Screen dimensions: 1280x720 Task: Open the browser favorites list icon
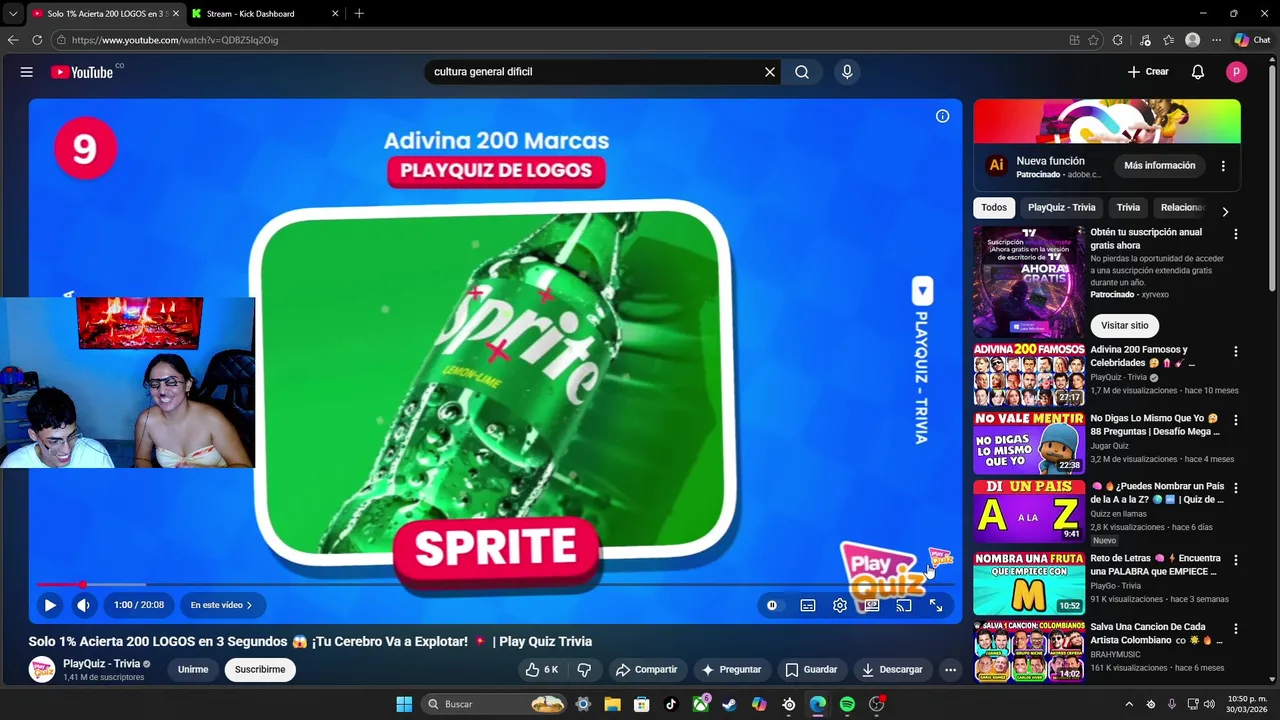coord(1168,40)
